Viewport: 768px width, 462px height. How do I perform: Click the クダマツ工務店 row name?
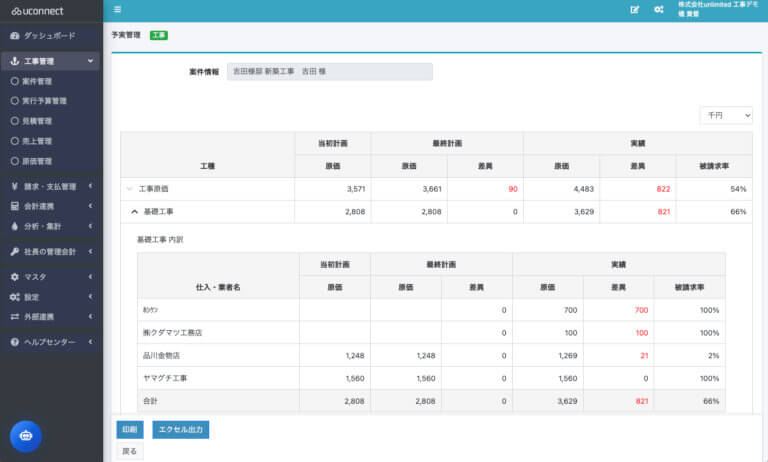(172, 333)
